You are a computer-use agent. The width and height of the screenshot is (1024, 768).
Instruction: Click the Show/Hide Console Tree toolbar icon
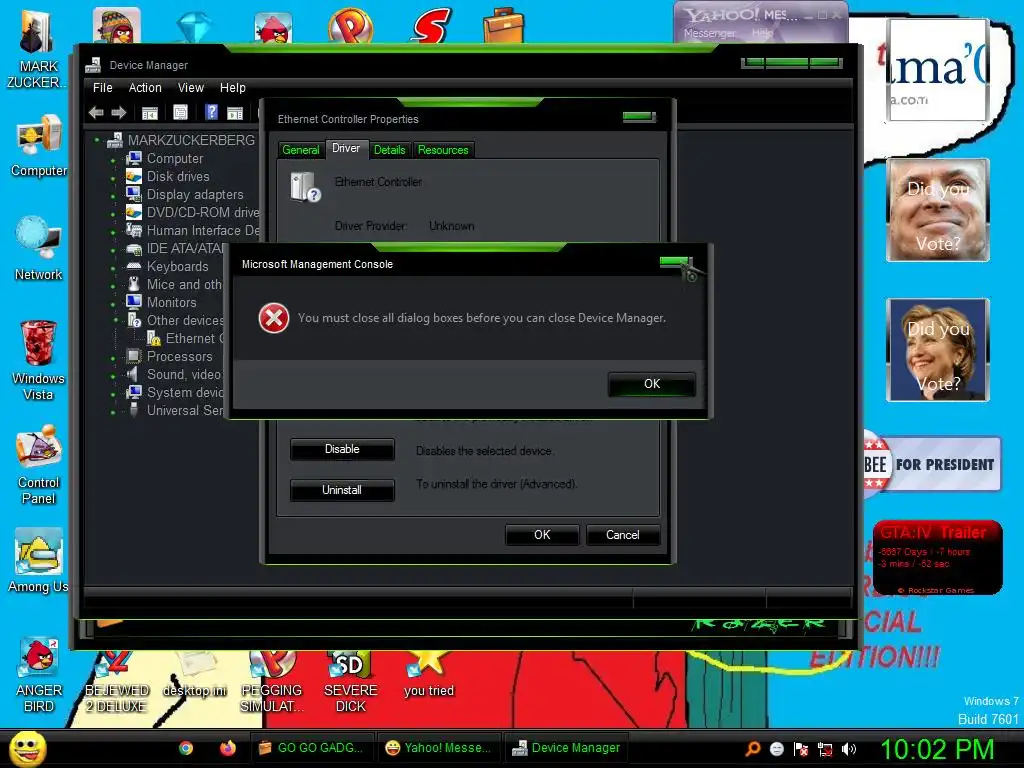point(150,113)
